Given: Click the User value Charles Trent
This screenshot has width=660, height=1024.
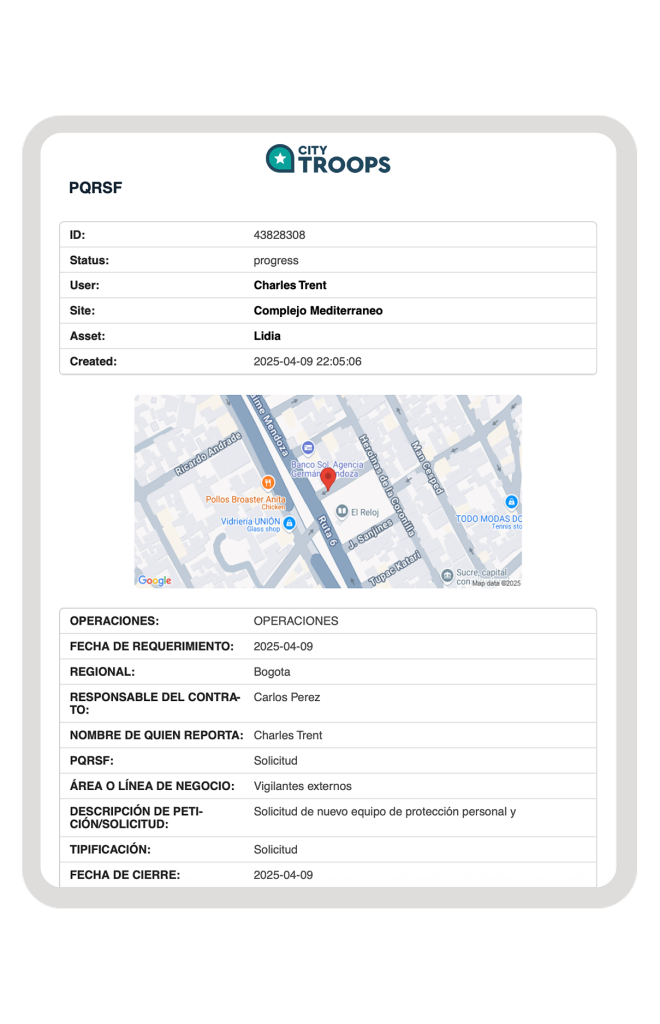Looking at the screenshot, I should (x=290, y=285).
